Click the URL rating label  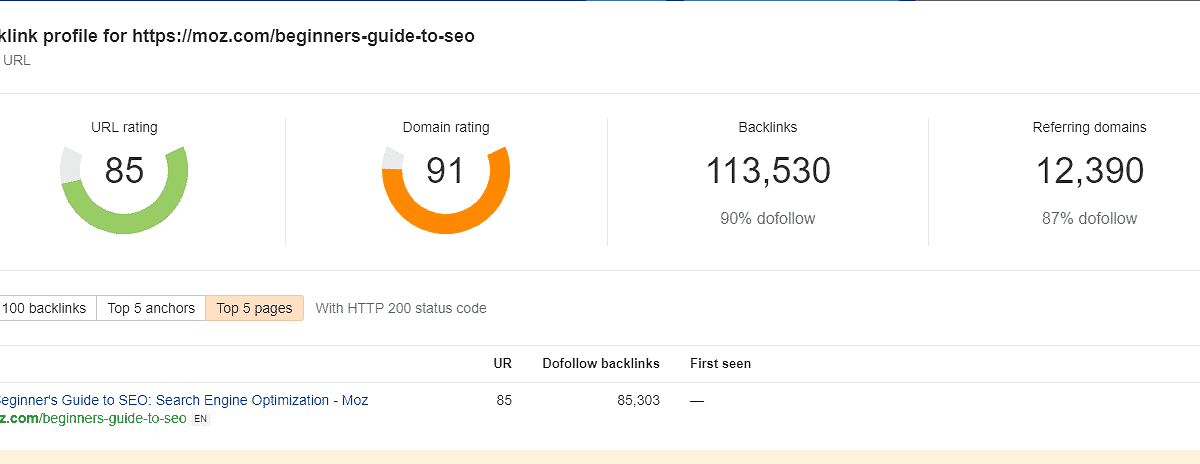pos(124,127)
